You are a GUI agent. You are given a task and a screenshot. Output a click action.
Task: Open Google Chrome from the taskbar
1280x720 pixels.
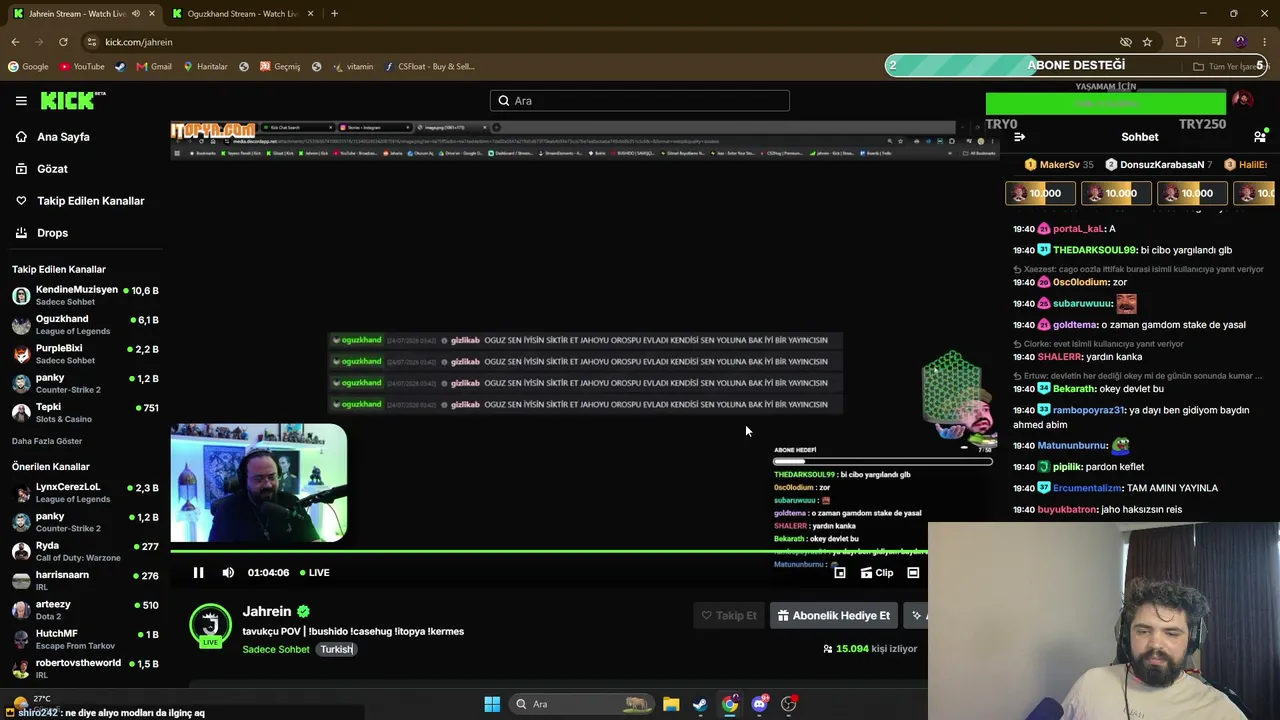click(x=730, y=704)
